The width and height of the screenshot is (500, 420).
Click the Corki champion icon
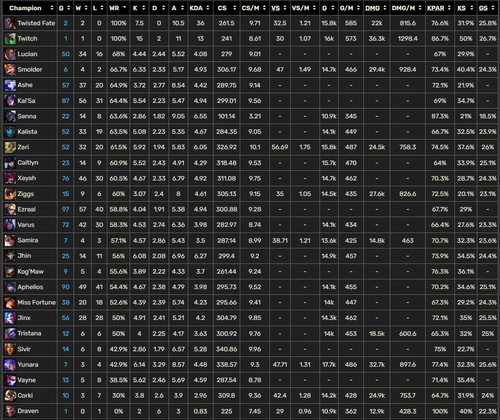(10, 396)
